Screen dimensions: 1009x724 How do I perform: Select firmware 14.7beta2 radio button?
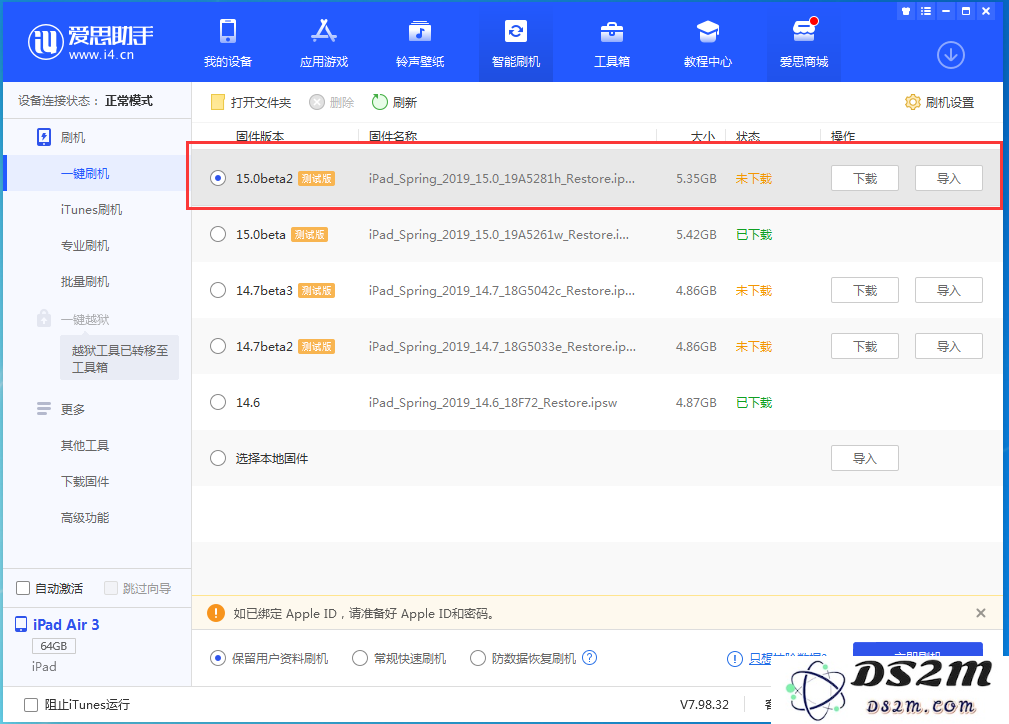point(218,346)
